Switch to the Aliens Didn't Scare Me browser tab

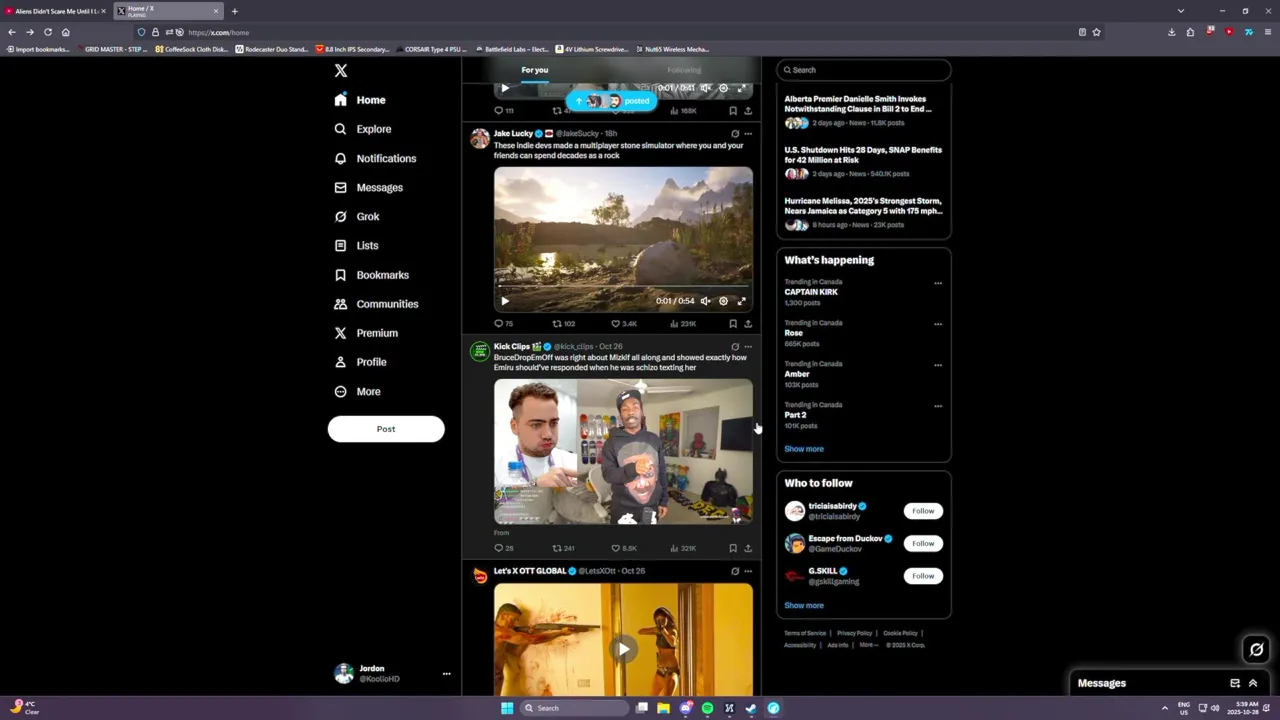[55, 11]
